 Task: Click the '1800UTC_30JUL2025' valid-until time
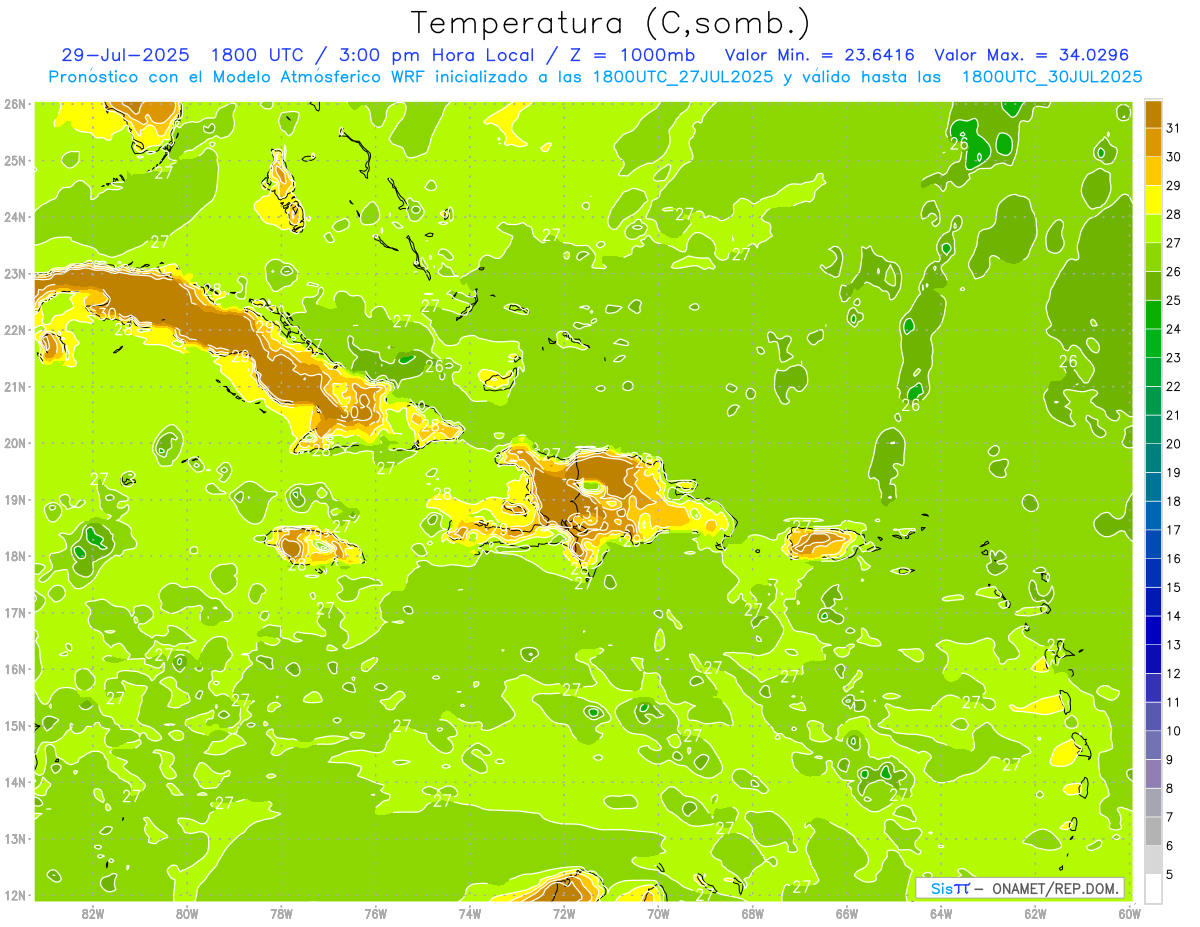click(x=1052, y=76)
